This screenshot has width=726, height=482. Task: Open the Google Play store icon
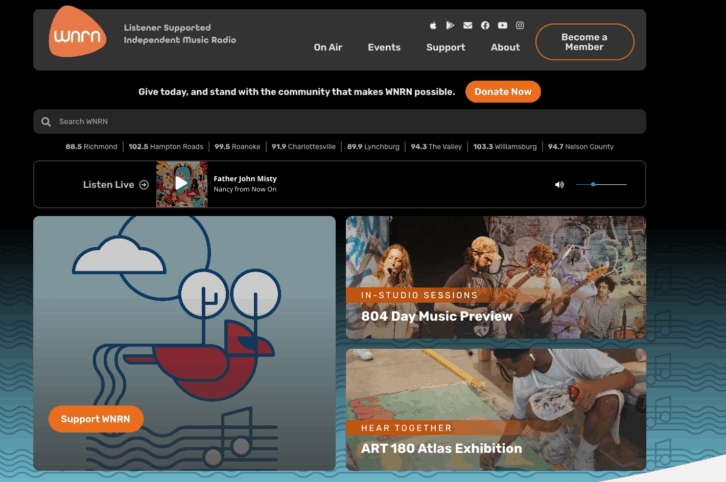point(450,25)
